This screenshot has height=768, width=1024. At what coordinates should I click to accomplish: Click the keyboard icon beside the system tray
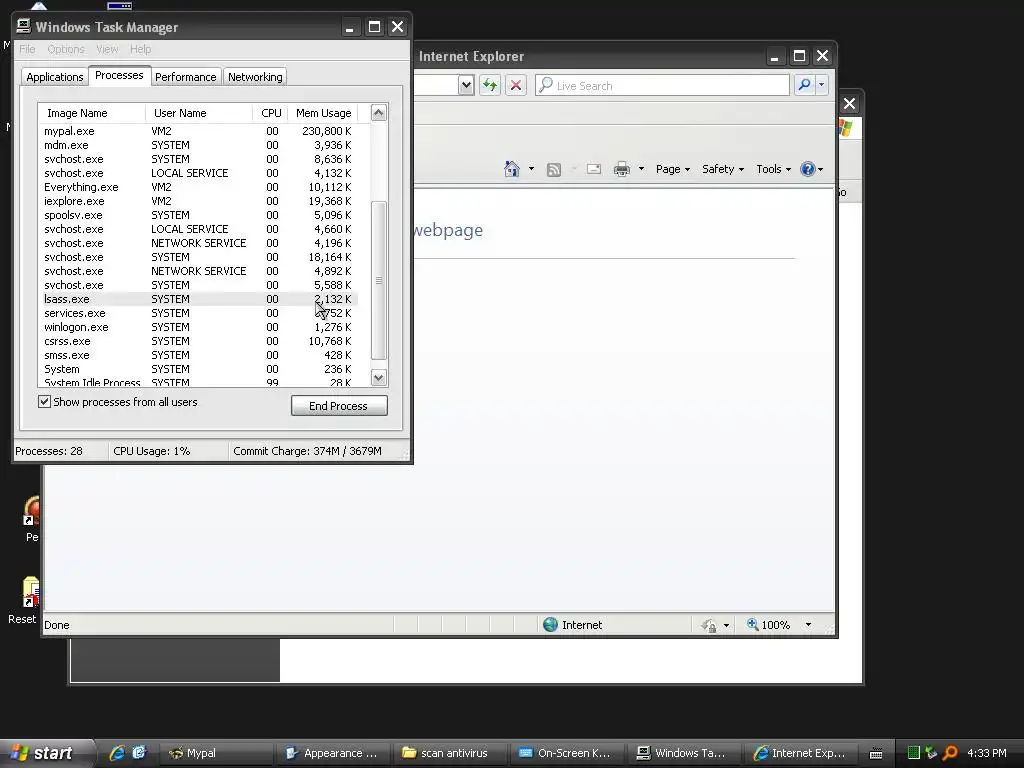click(x=876, y=754)
